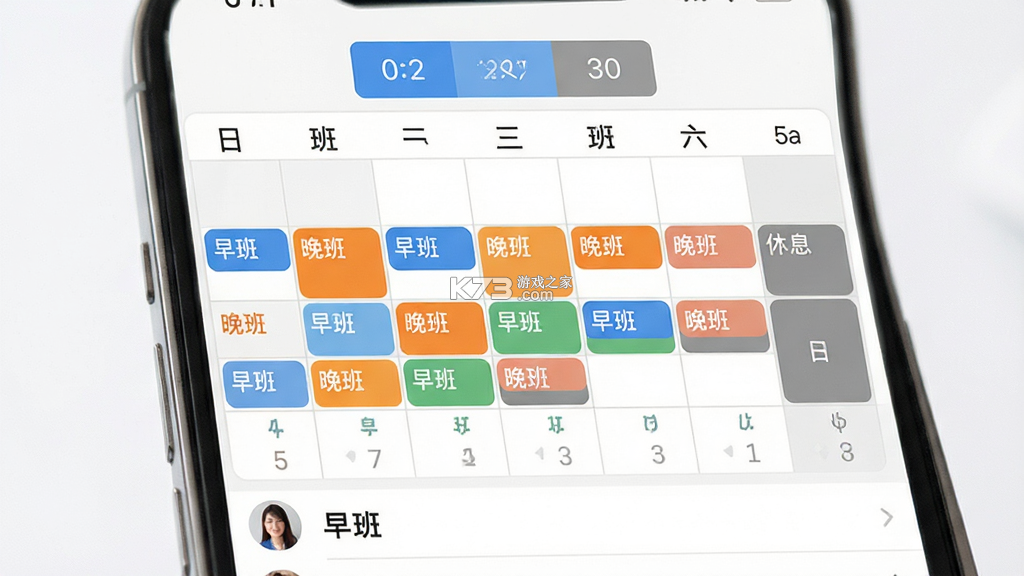Tap the teal symbol above count 5

point(276,429)
